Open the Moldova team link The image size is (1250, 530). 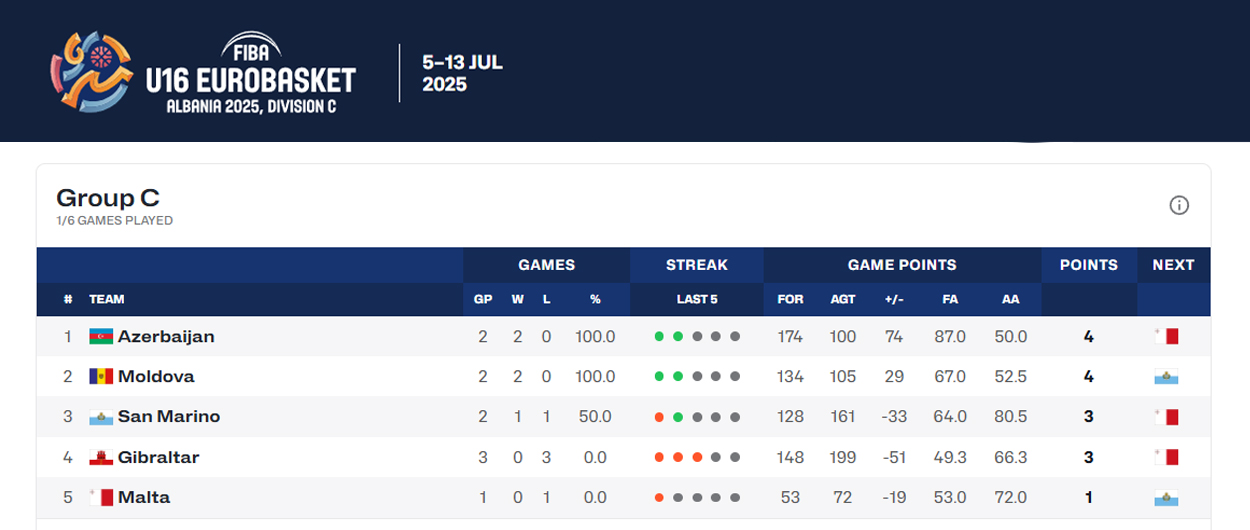(156, 377)
